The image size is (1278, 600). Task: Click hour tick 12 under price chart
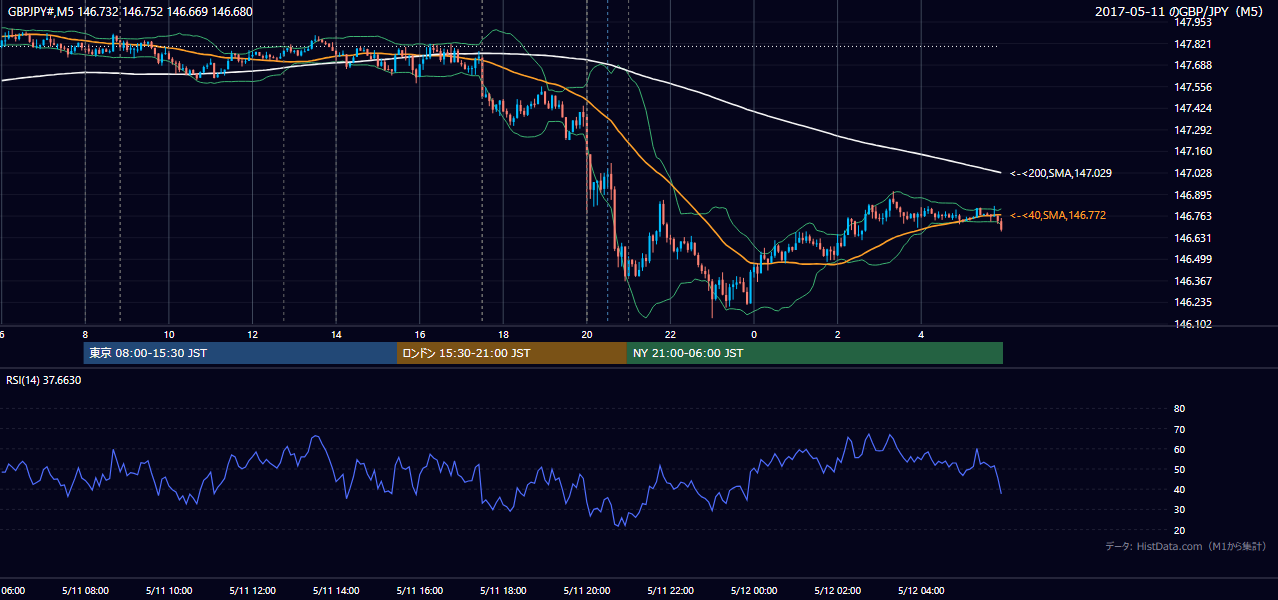(252, 334)
